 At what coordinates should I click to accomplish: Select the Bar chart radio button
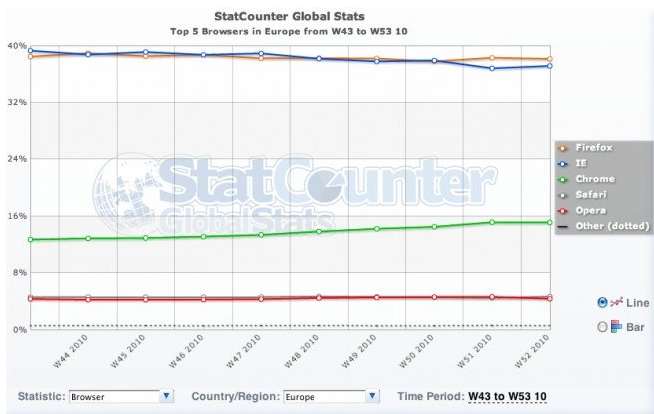602,326
